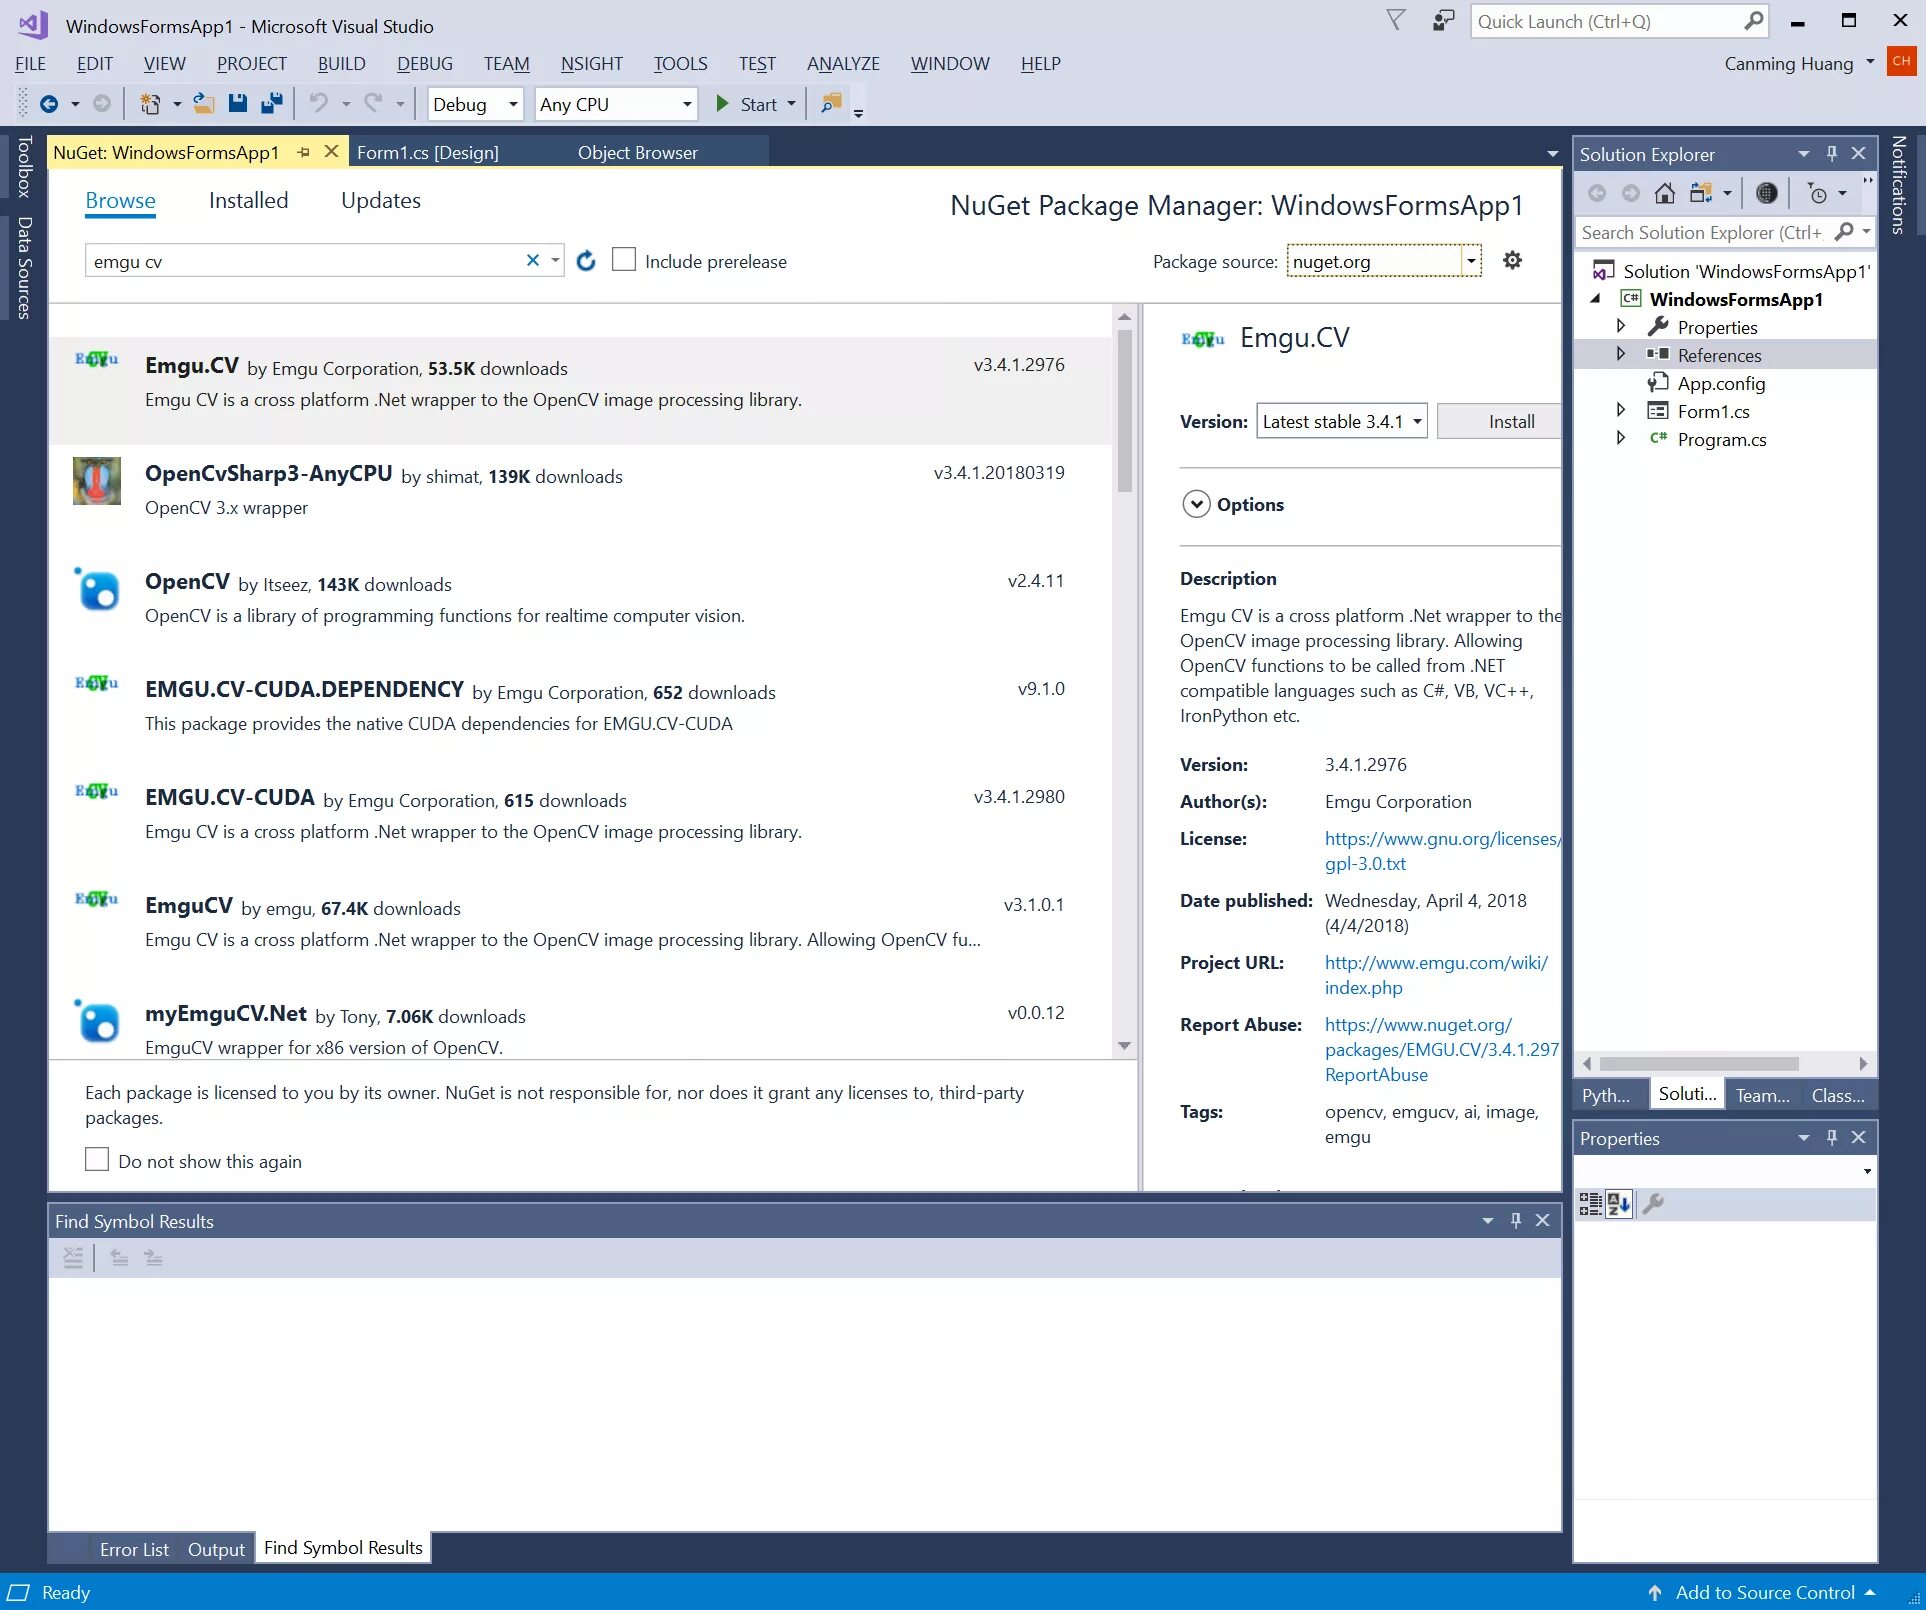Image resolution: width=1926 pixels, height=1610 pixels.
Task: Pin the Solution Explorer panel
Action: (x=1832, y=153)
